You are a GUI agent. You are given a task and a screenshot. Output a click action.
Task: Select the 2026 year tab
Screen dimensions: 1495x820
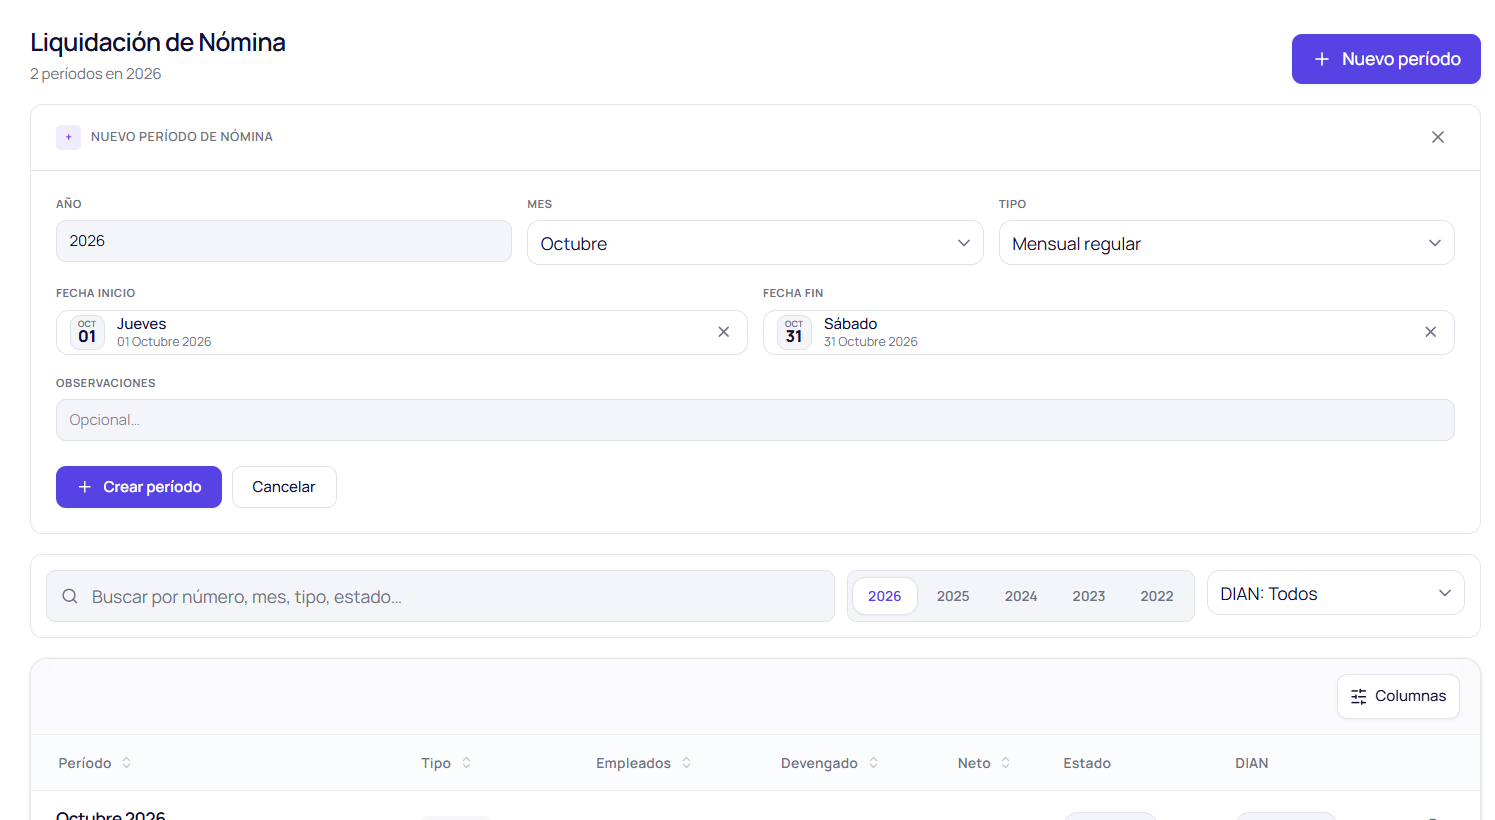pyautogui.click(x=885, y=596)
